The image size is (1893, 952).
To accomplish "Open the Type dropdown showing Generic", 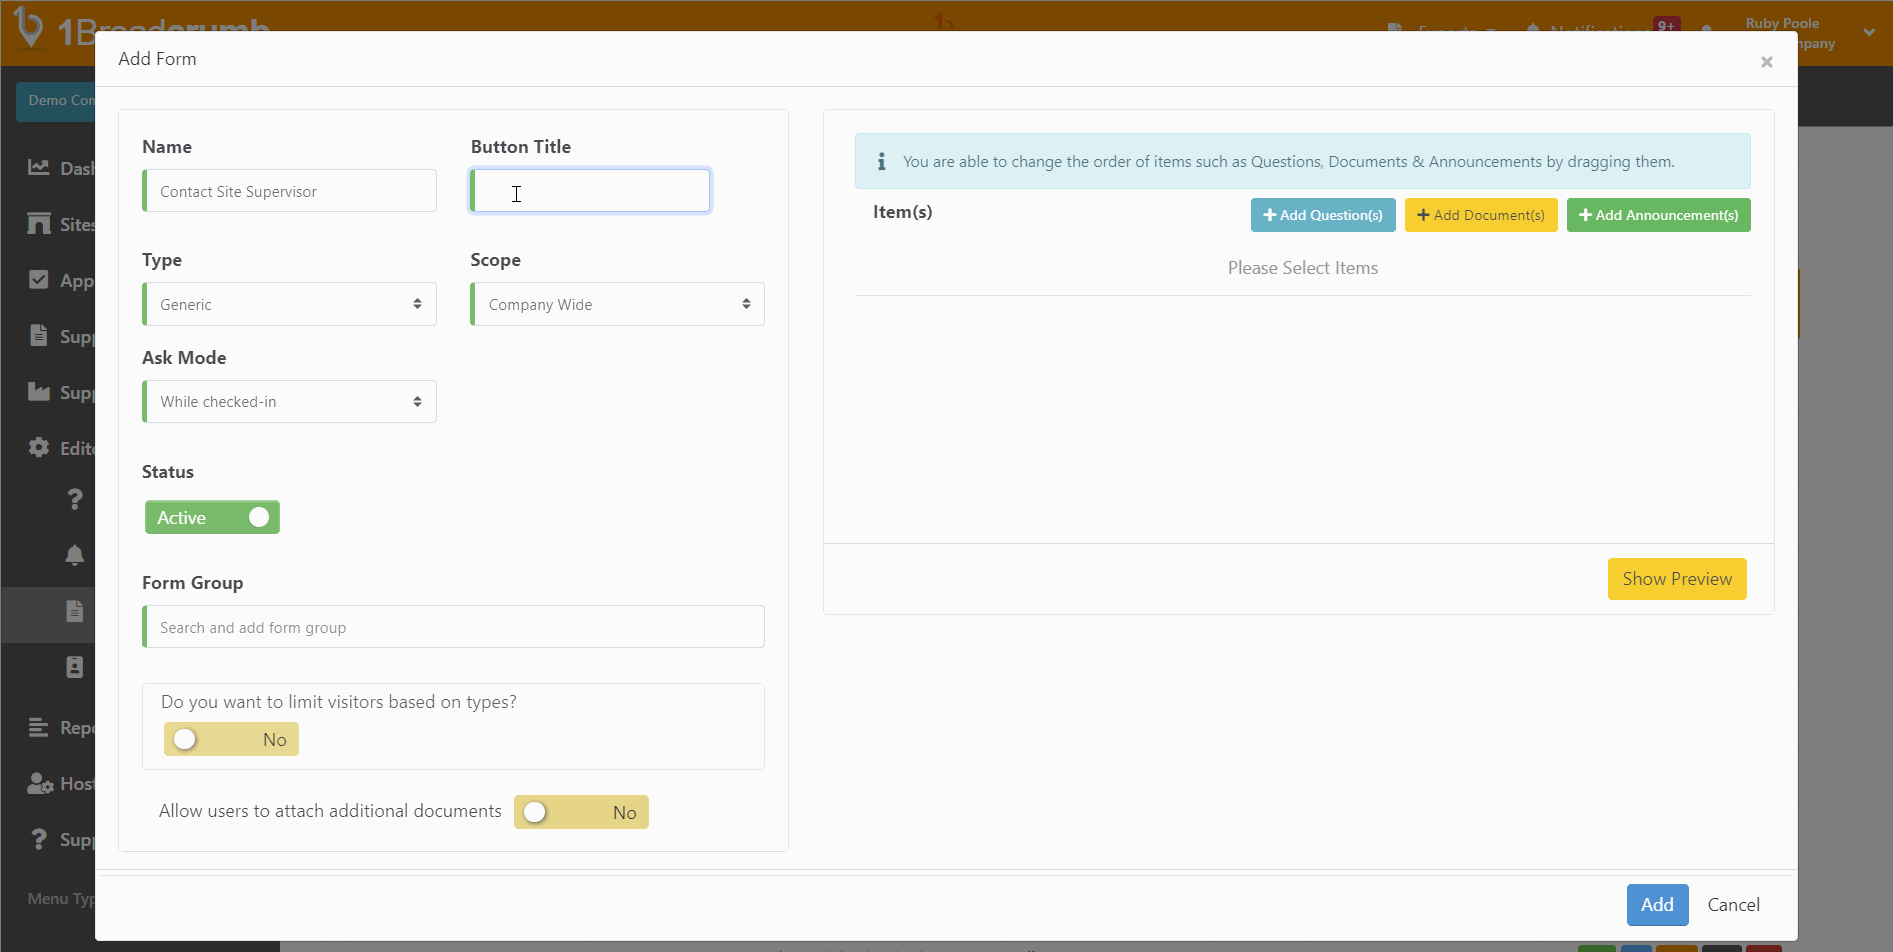I will (289, 304).
